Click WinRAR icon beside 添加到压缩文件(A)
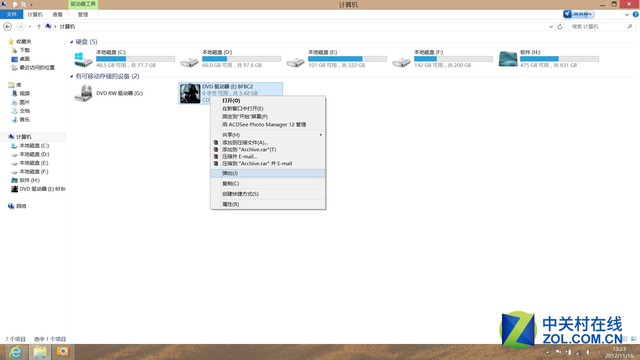The height and width of the screenshot is (360, 640). (x=216, y=142)
